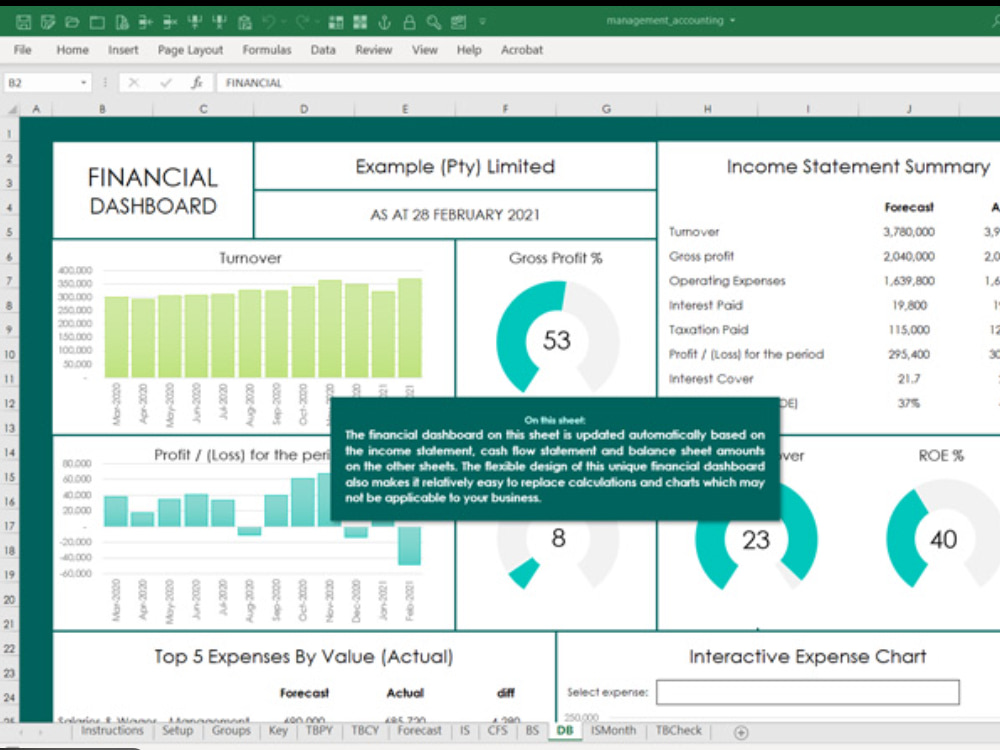The image size is (1000, 750).
Task: Select column D header
Action: (304, 110)
